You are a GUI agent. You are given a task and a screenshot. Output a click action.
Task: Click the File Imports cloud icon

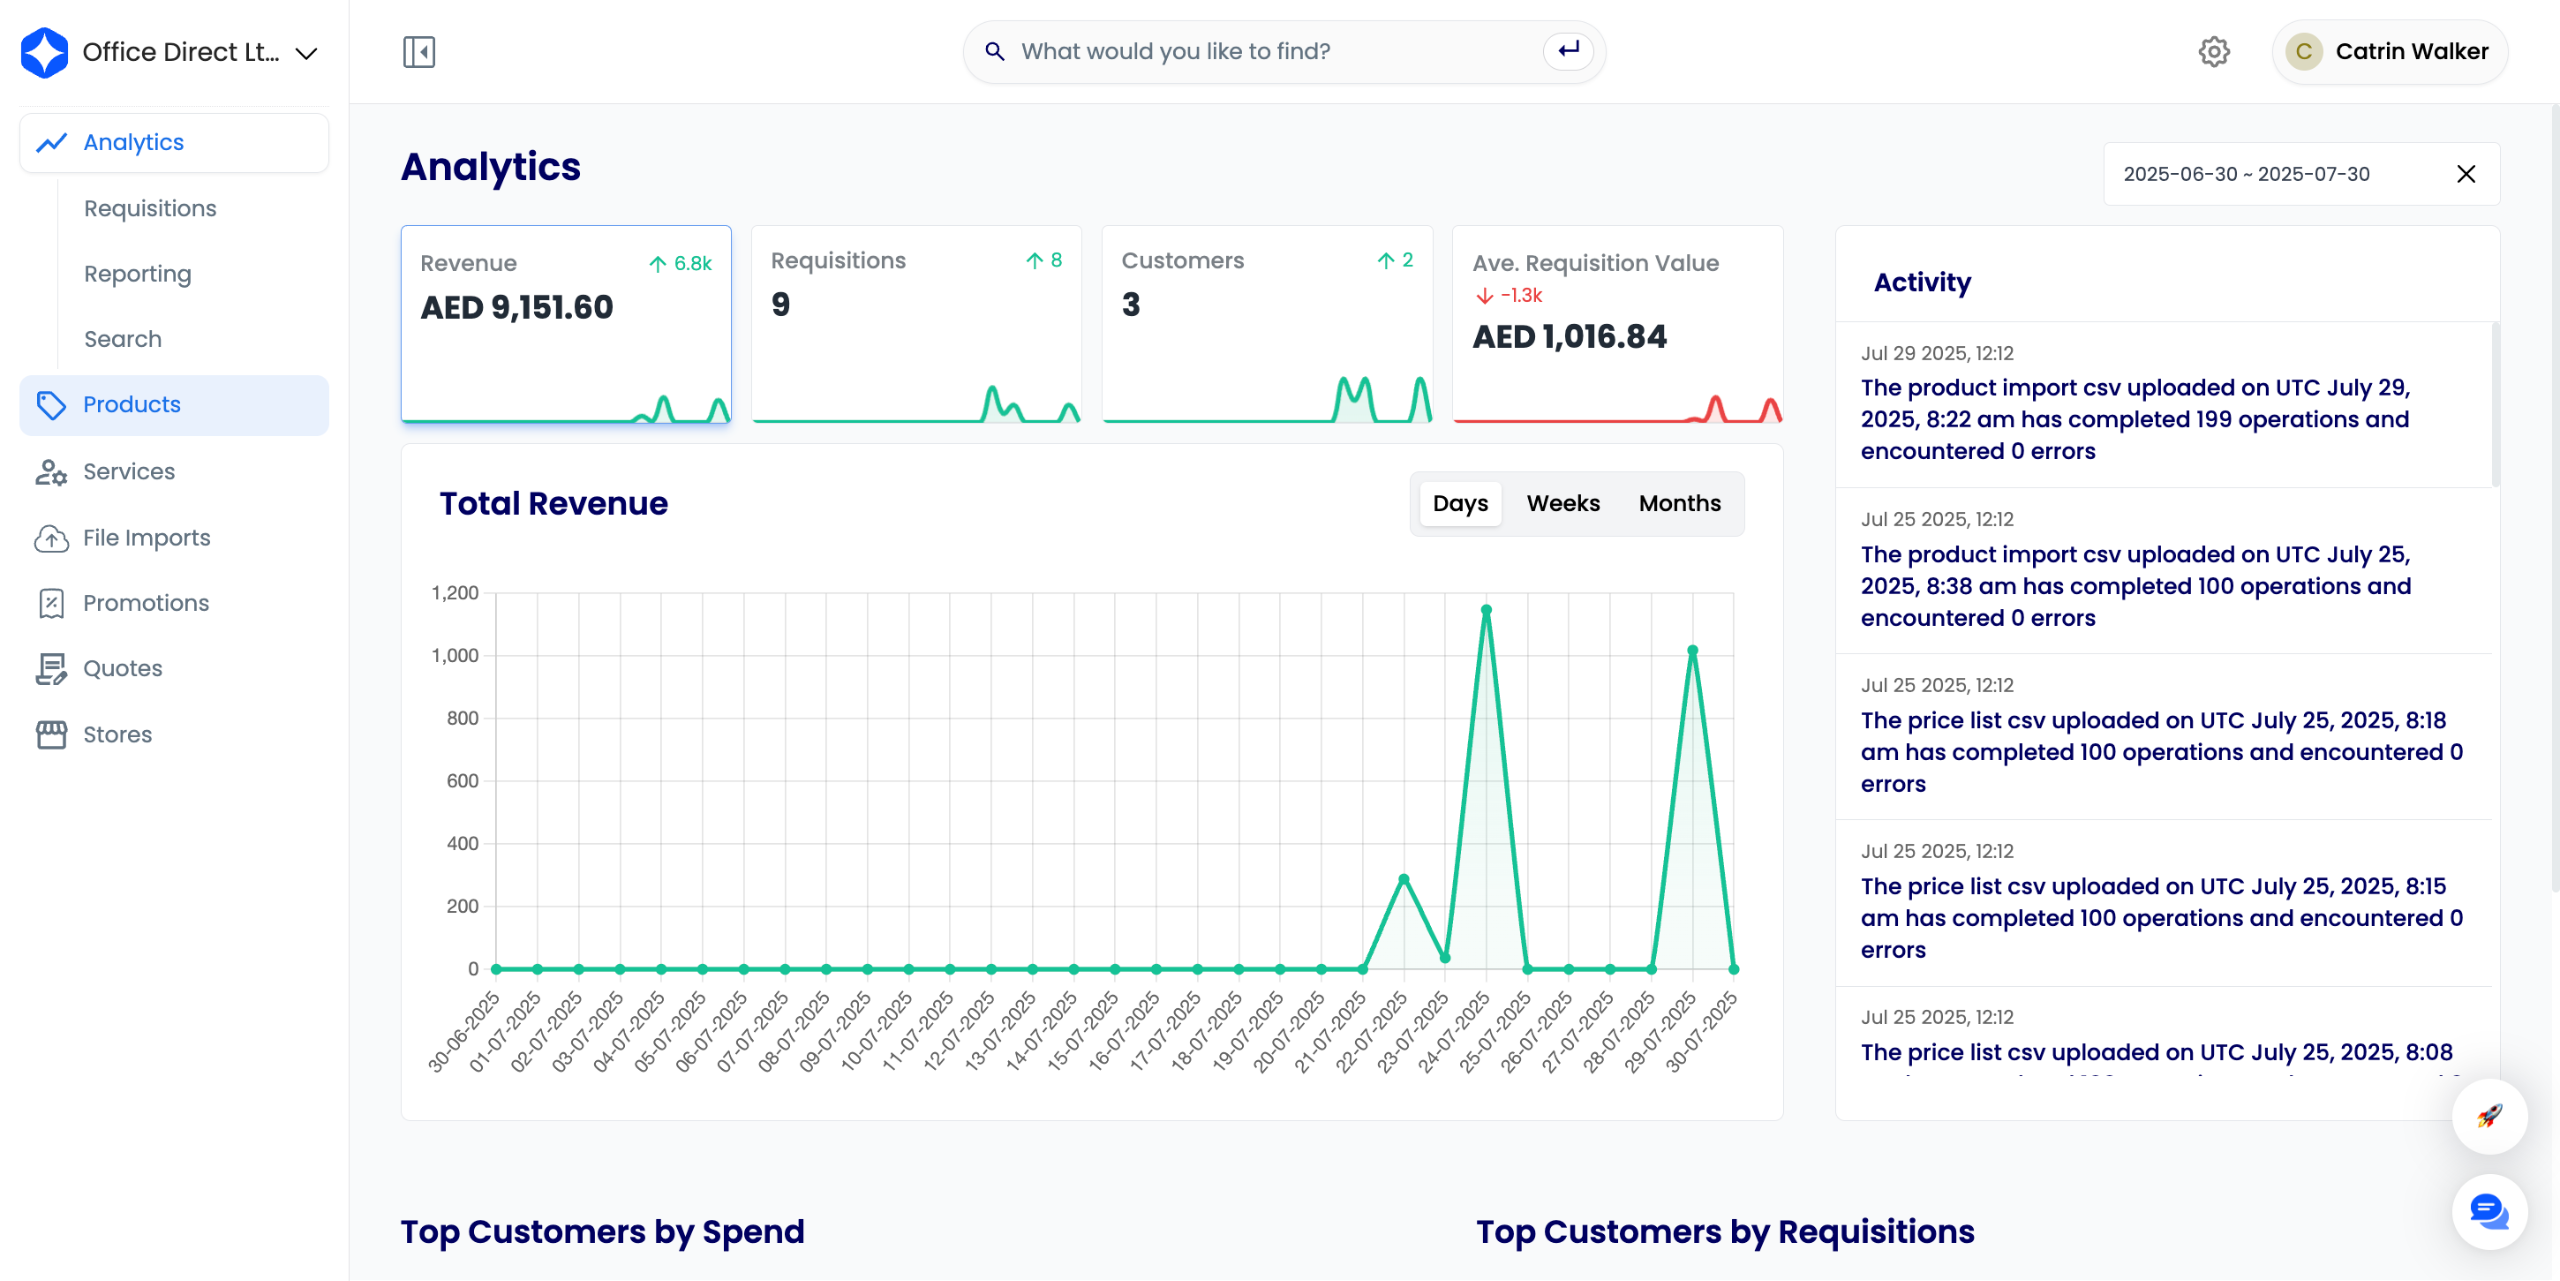[x=51, y=538]
